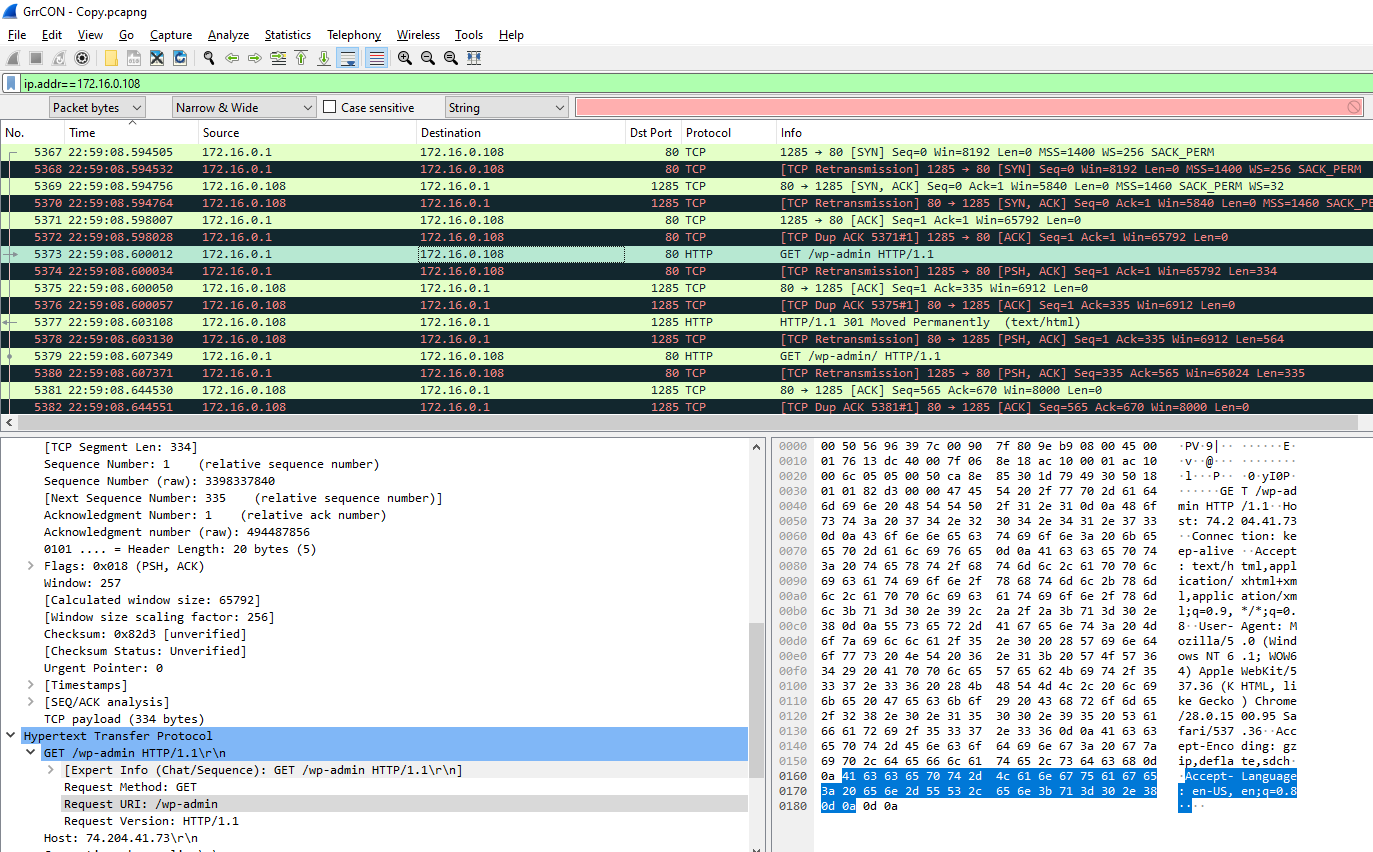This screenshot has height=852, width=1373.
Task: Open the Statistics menu
Action: [x=287, y=35]
